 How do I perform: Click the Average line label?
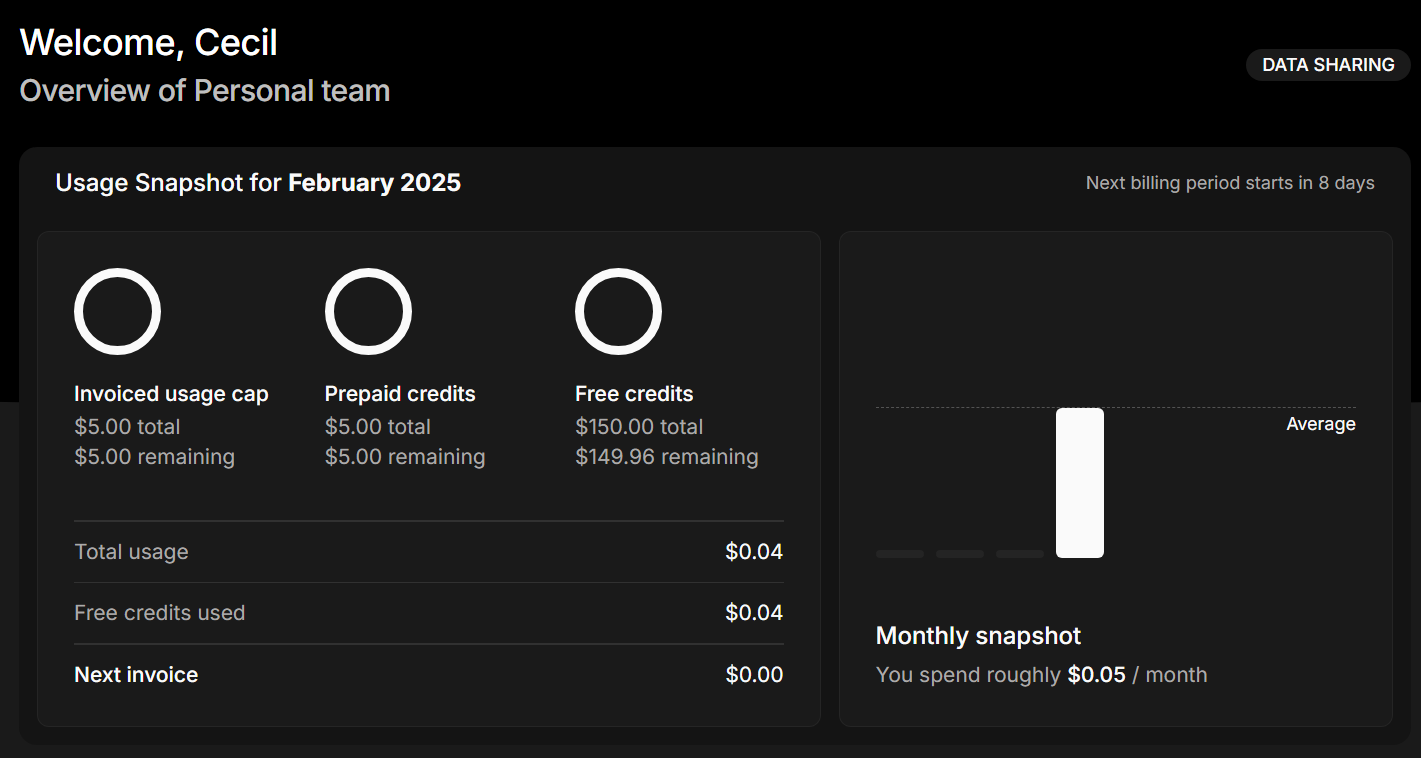1320,424
